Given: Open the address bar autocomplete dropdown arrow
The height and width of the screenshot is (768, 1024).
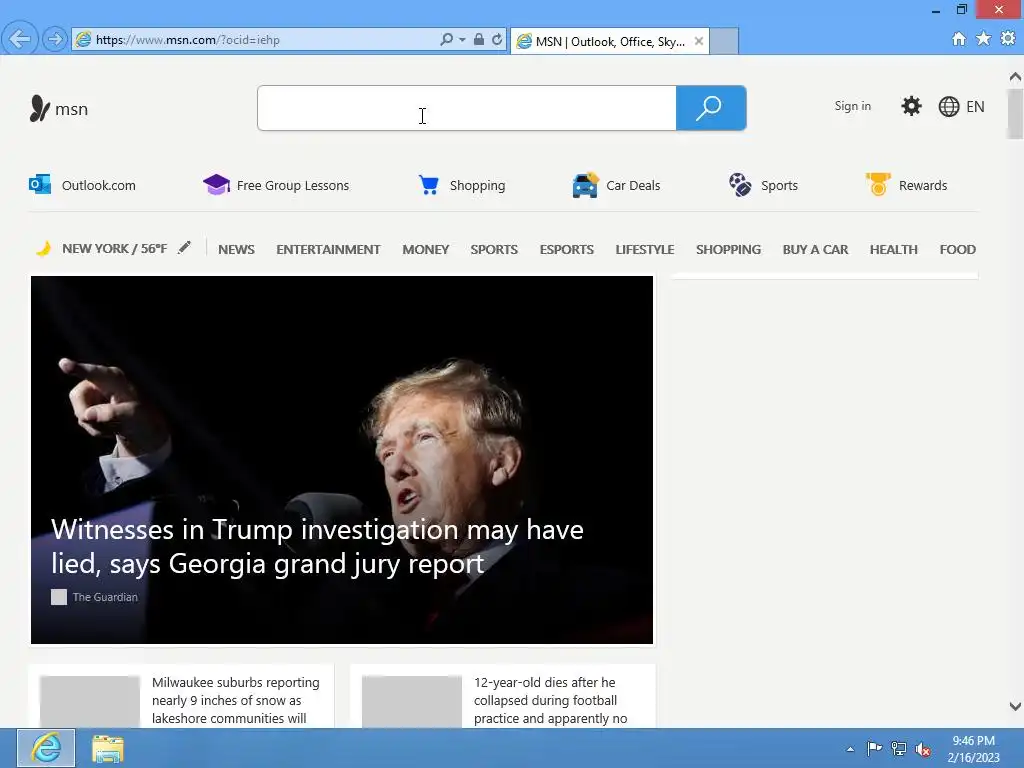Looking at the screenshot, I should click(462, 39).
